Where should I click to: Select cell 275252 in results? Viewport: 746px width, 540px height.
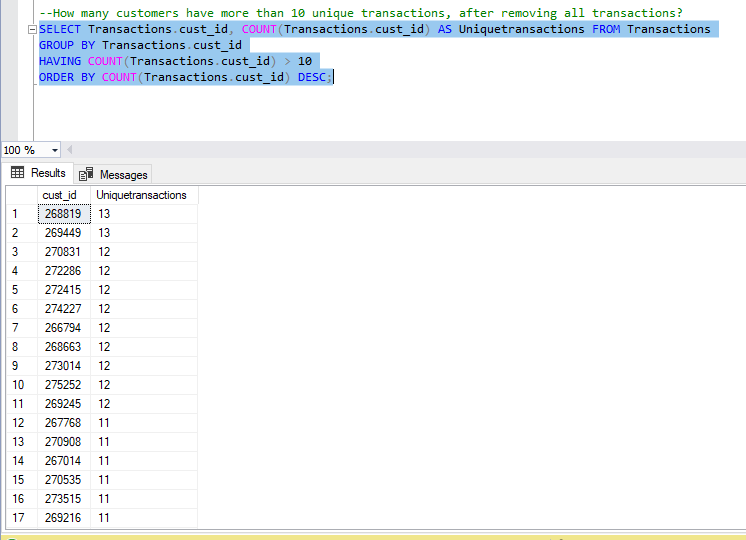pyautogui.click(x=64, y=385)
